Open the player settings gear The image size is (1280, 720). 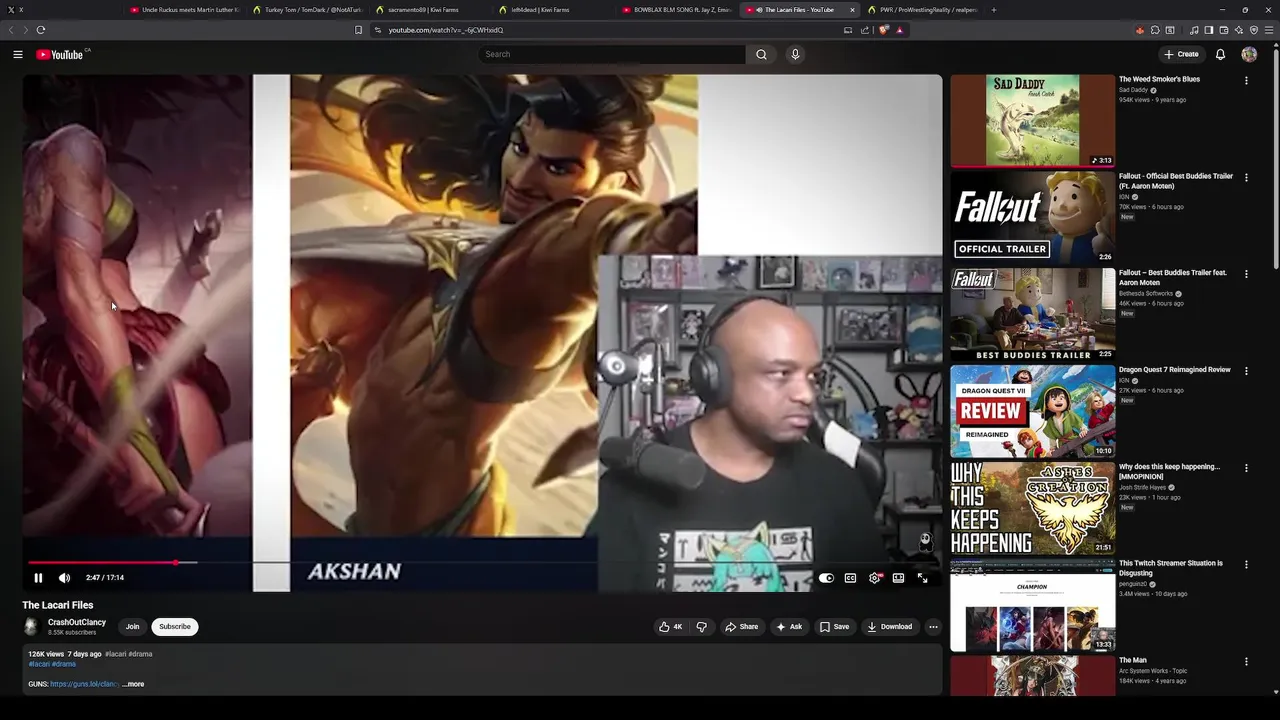point(875,578)
